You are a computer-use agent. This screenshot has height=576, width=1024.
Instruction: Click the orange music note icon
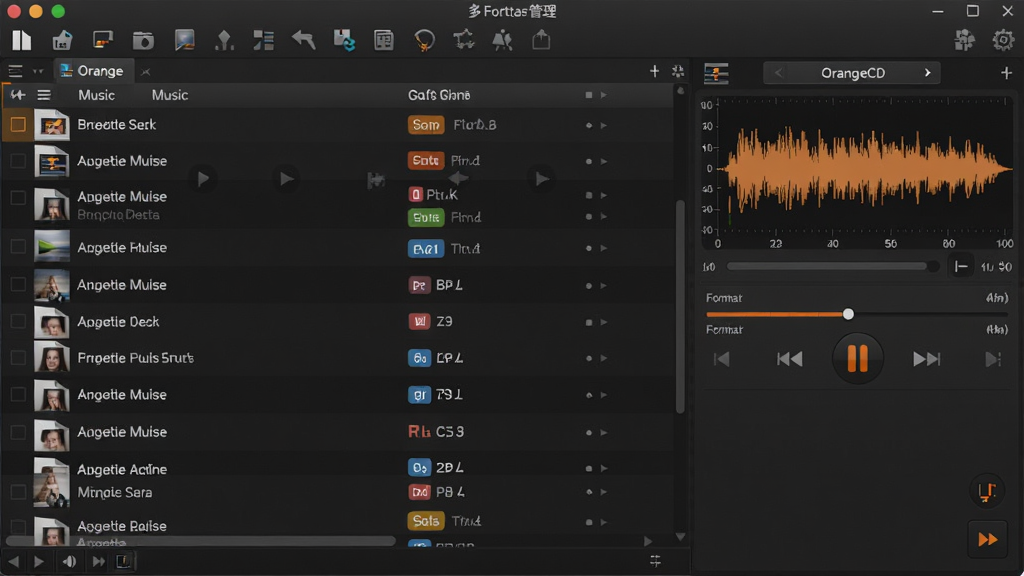(x=987, y=491)
